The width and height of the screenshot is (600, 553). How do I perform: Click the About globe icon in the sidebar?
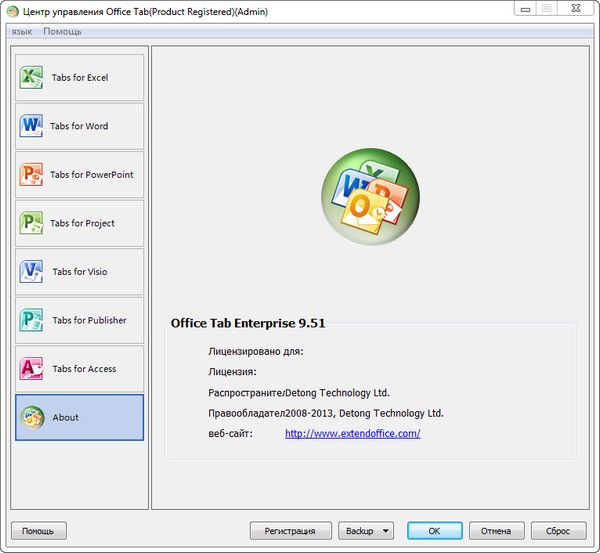click(x=32, y=417)
